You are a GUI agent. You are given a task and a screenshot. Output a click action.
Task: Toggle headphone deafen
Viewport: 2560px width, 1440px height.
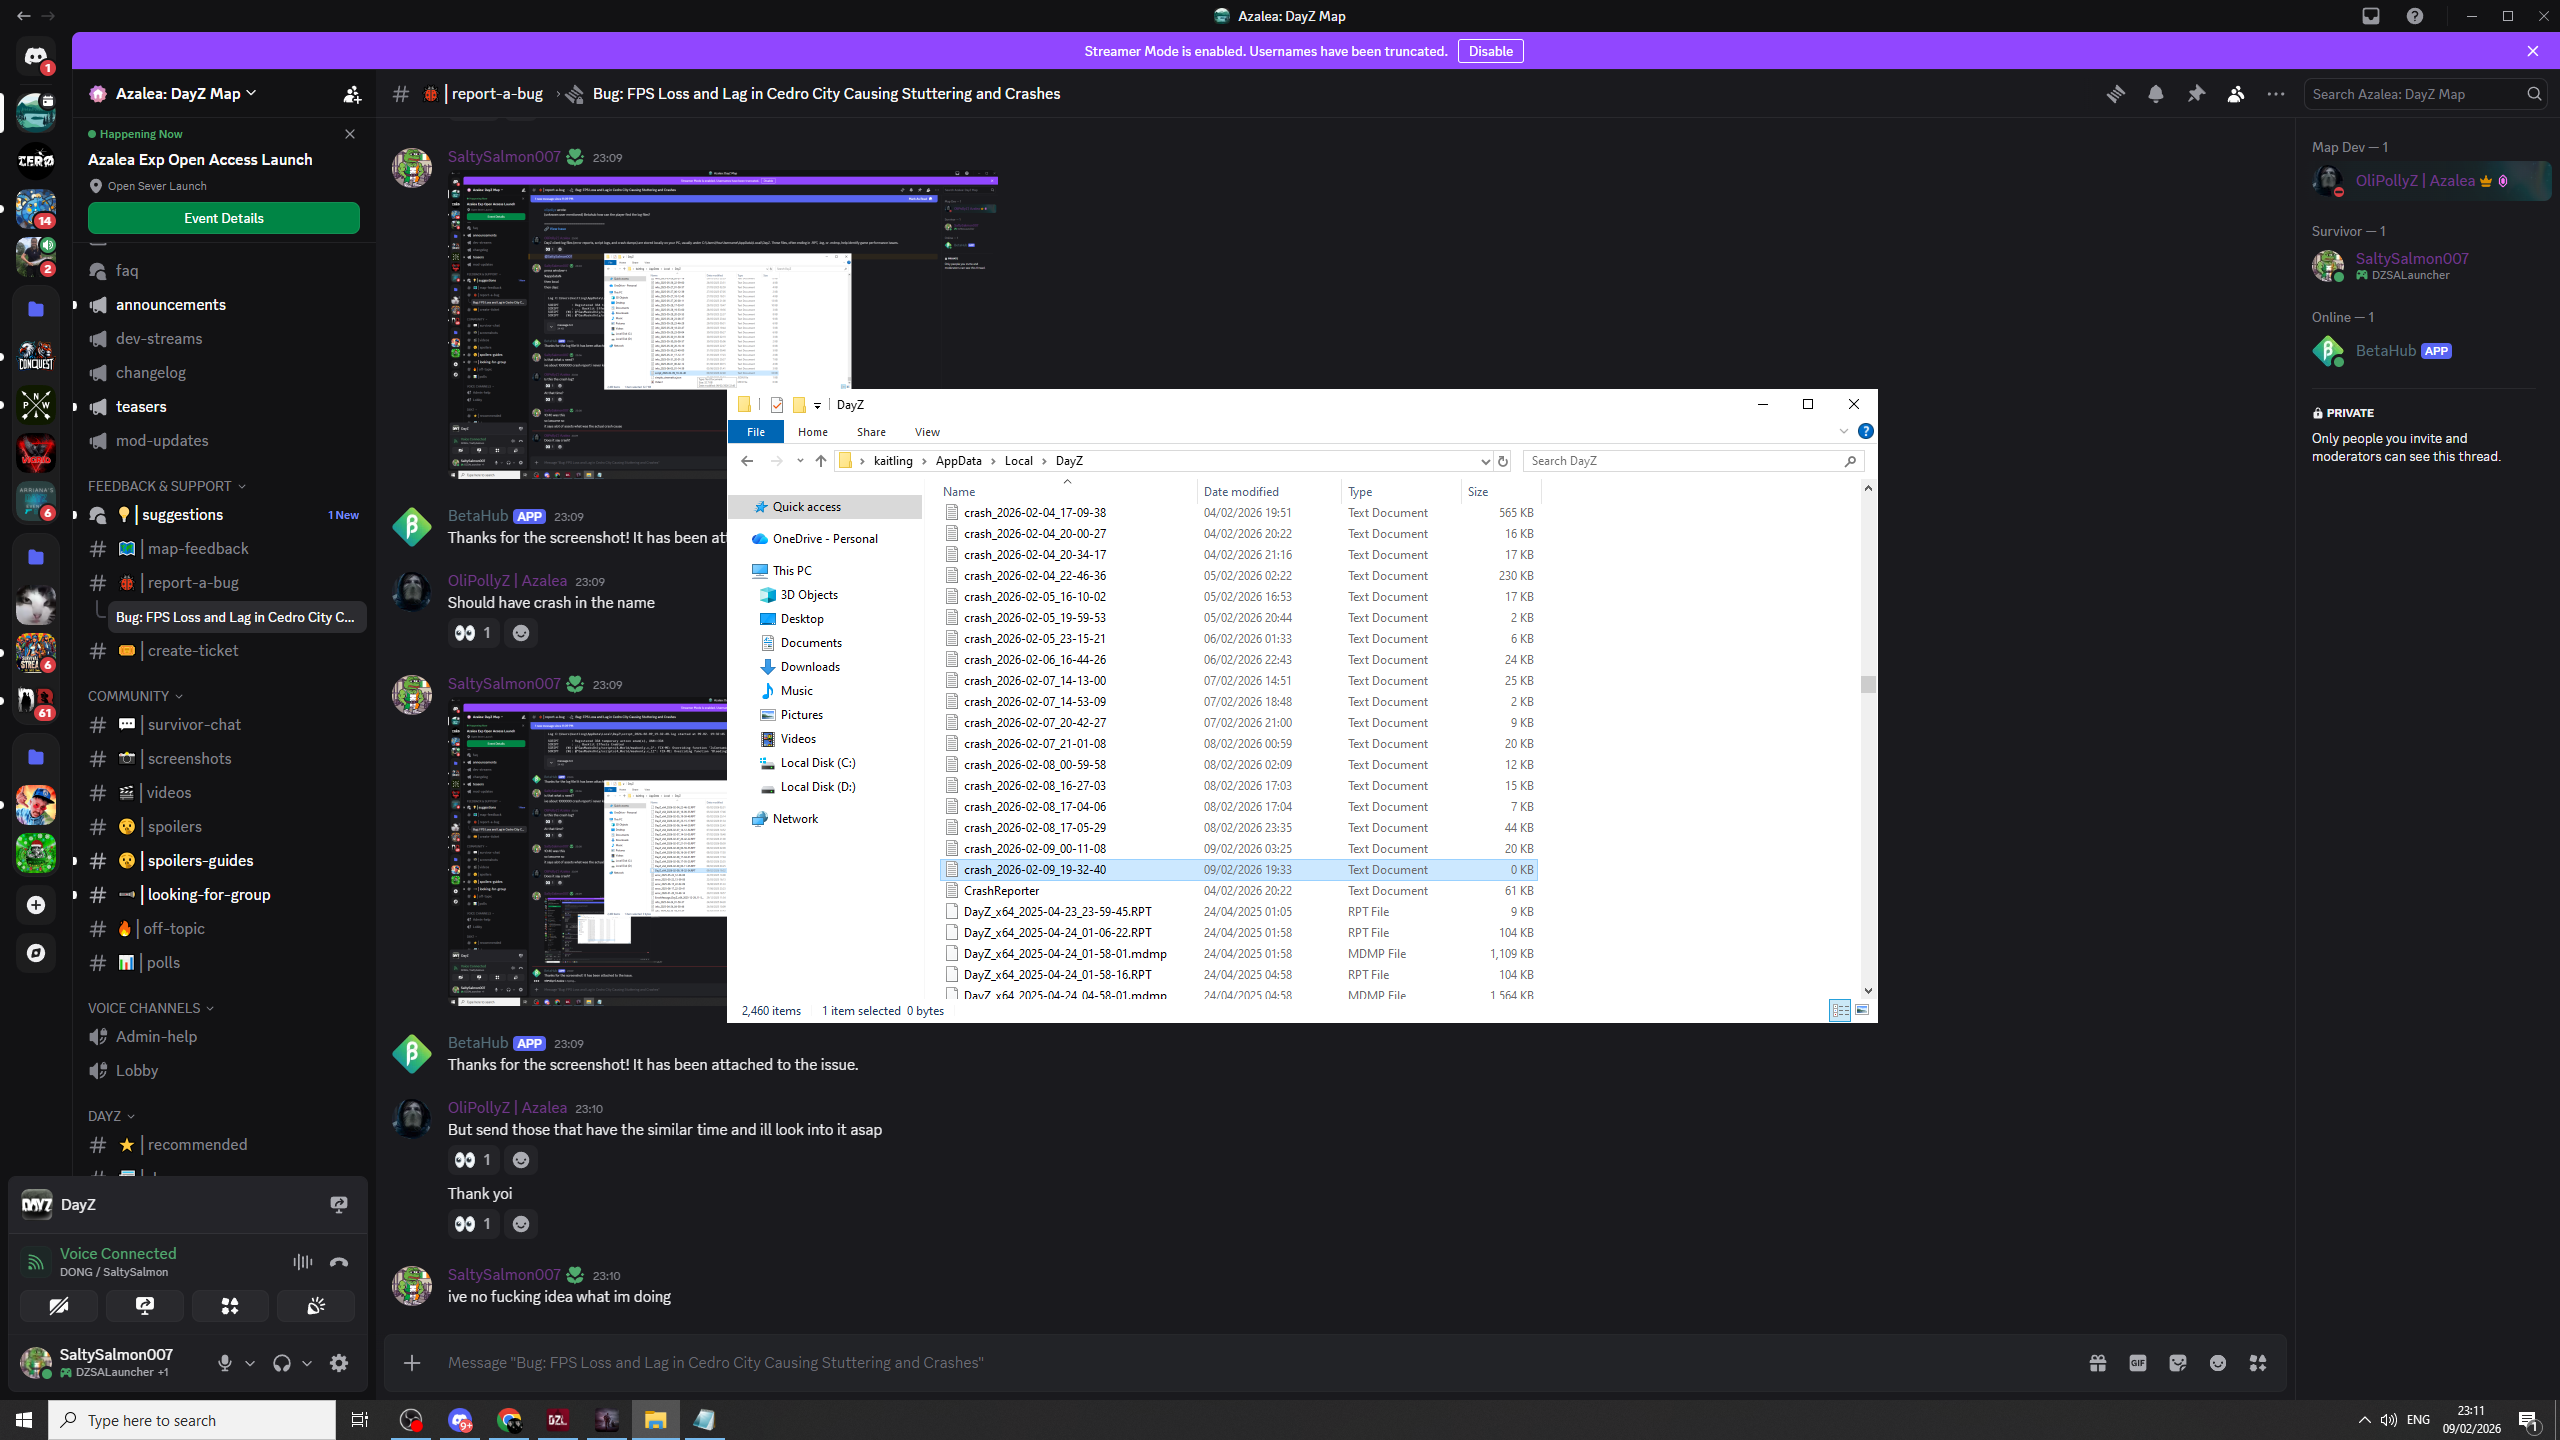coord(282,1363)
